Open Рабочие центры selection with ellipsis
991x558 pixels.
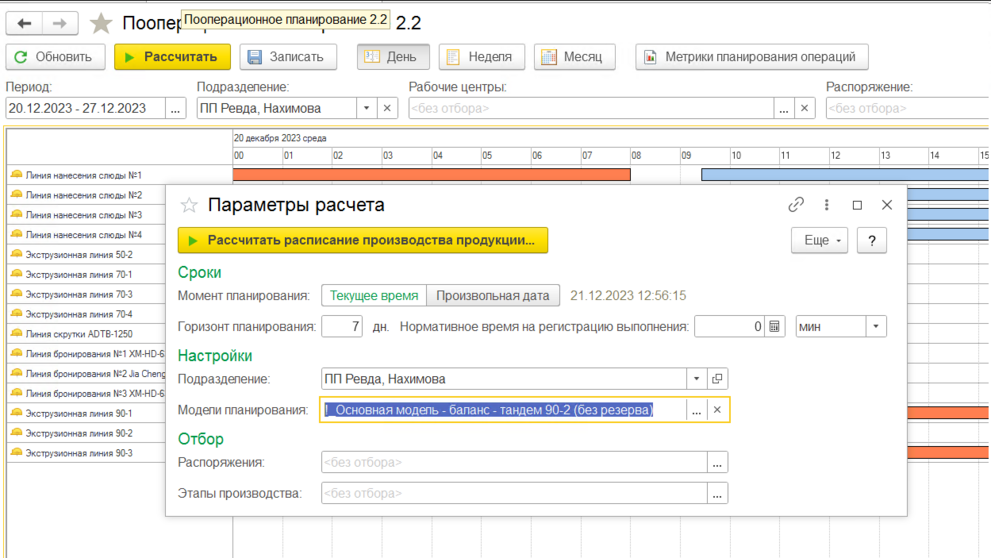click(784, 108)
